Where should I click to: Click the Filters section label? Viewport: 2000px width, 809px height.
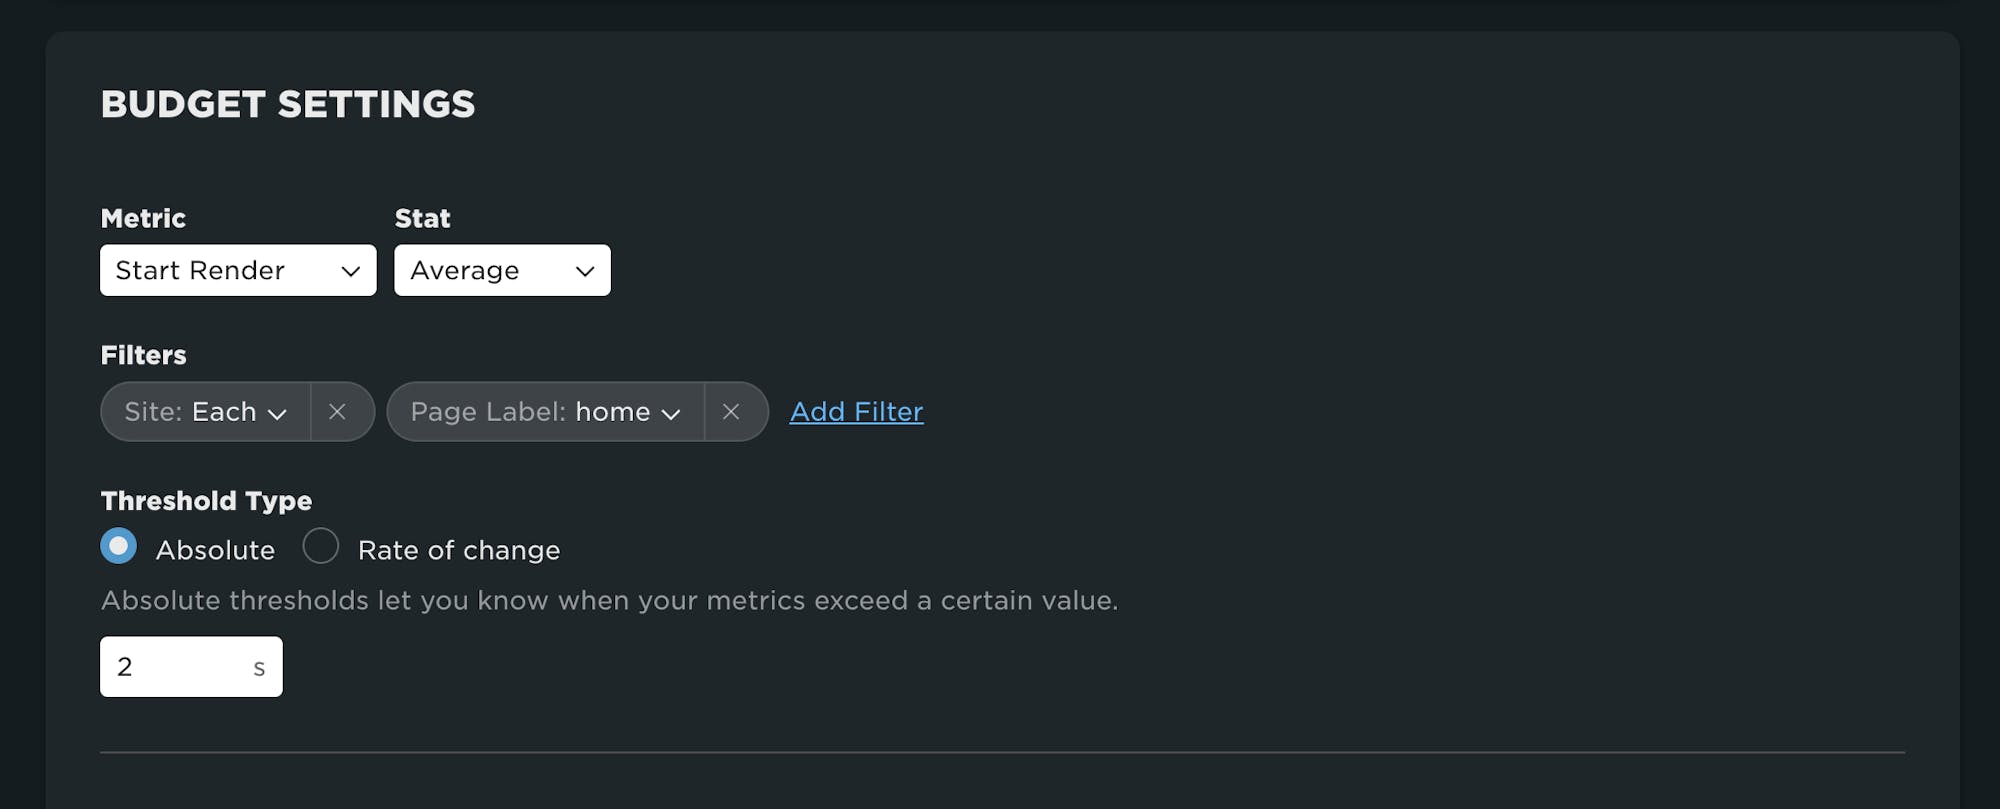click(143, 355)
